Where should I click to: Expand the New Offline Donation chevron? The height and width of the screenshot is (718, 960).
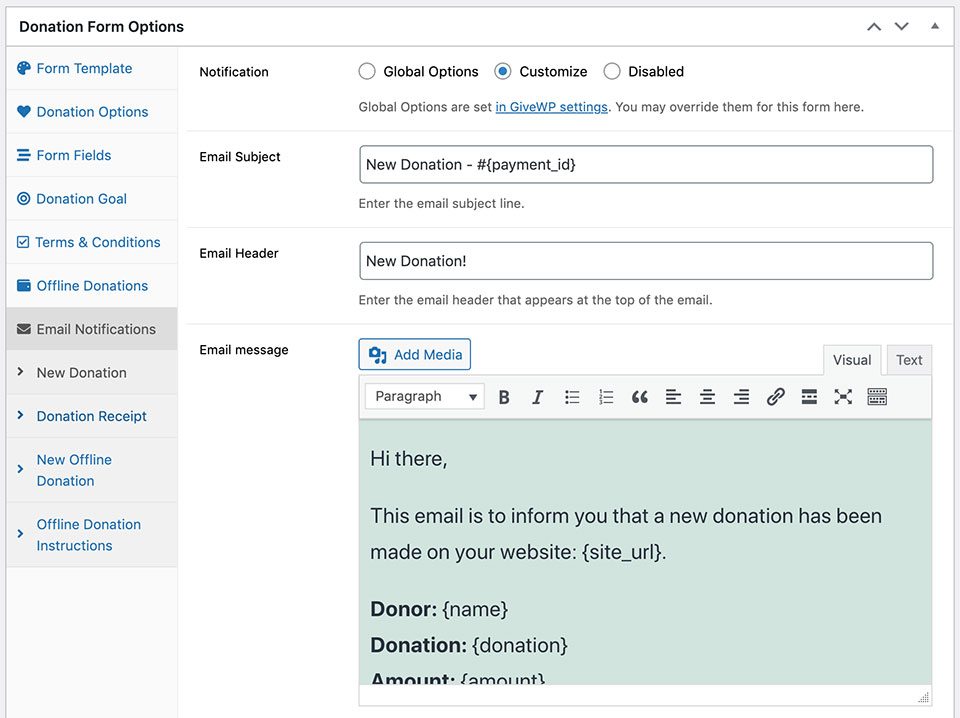pyautogui.click(x=20, y=469)
